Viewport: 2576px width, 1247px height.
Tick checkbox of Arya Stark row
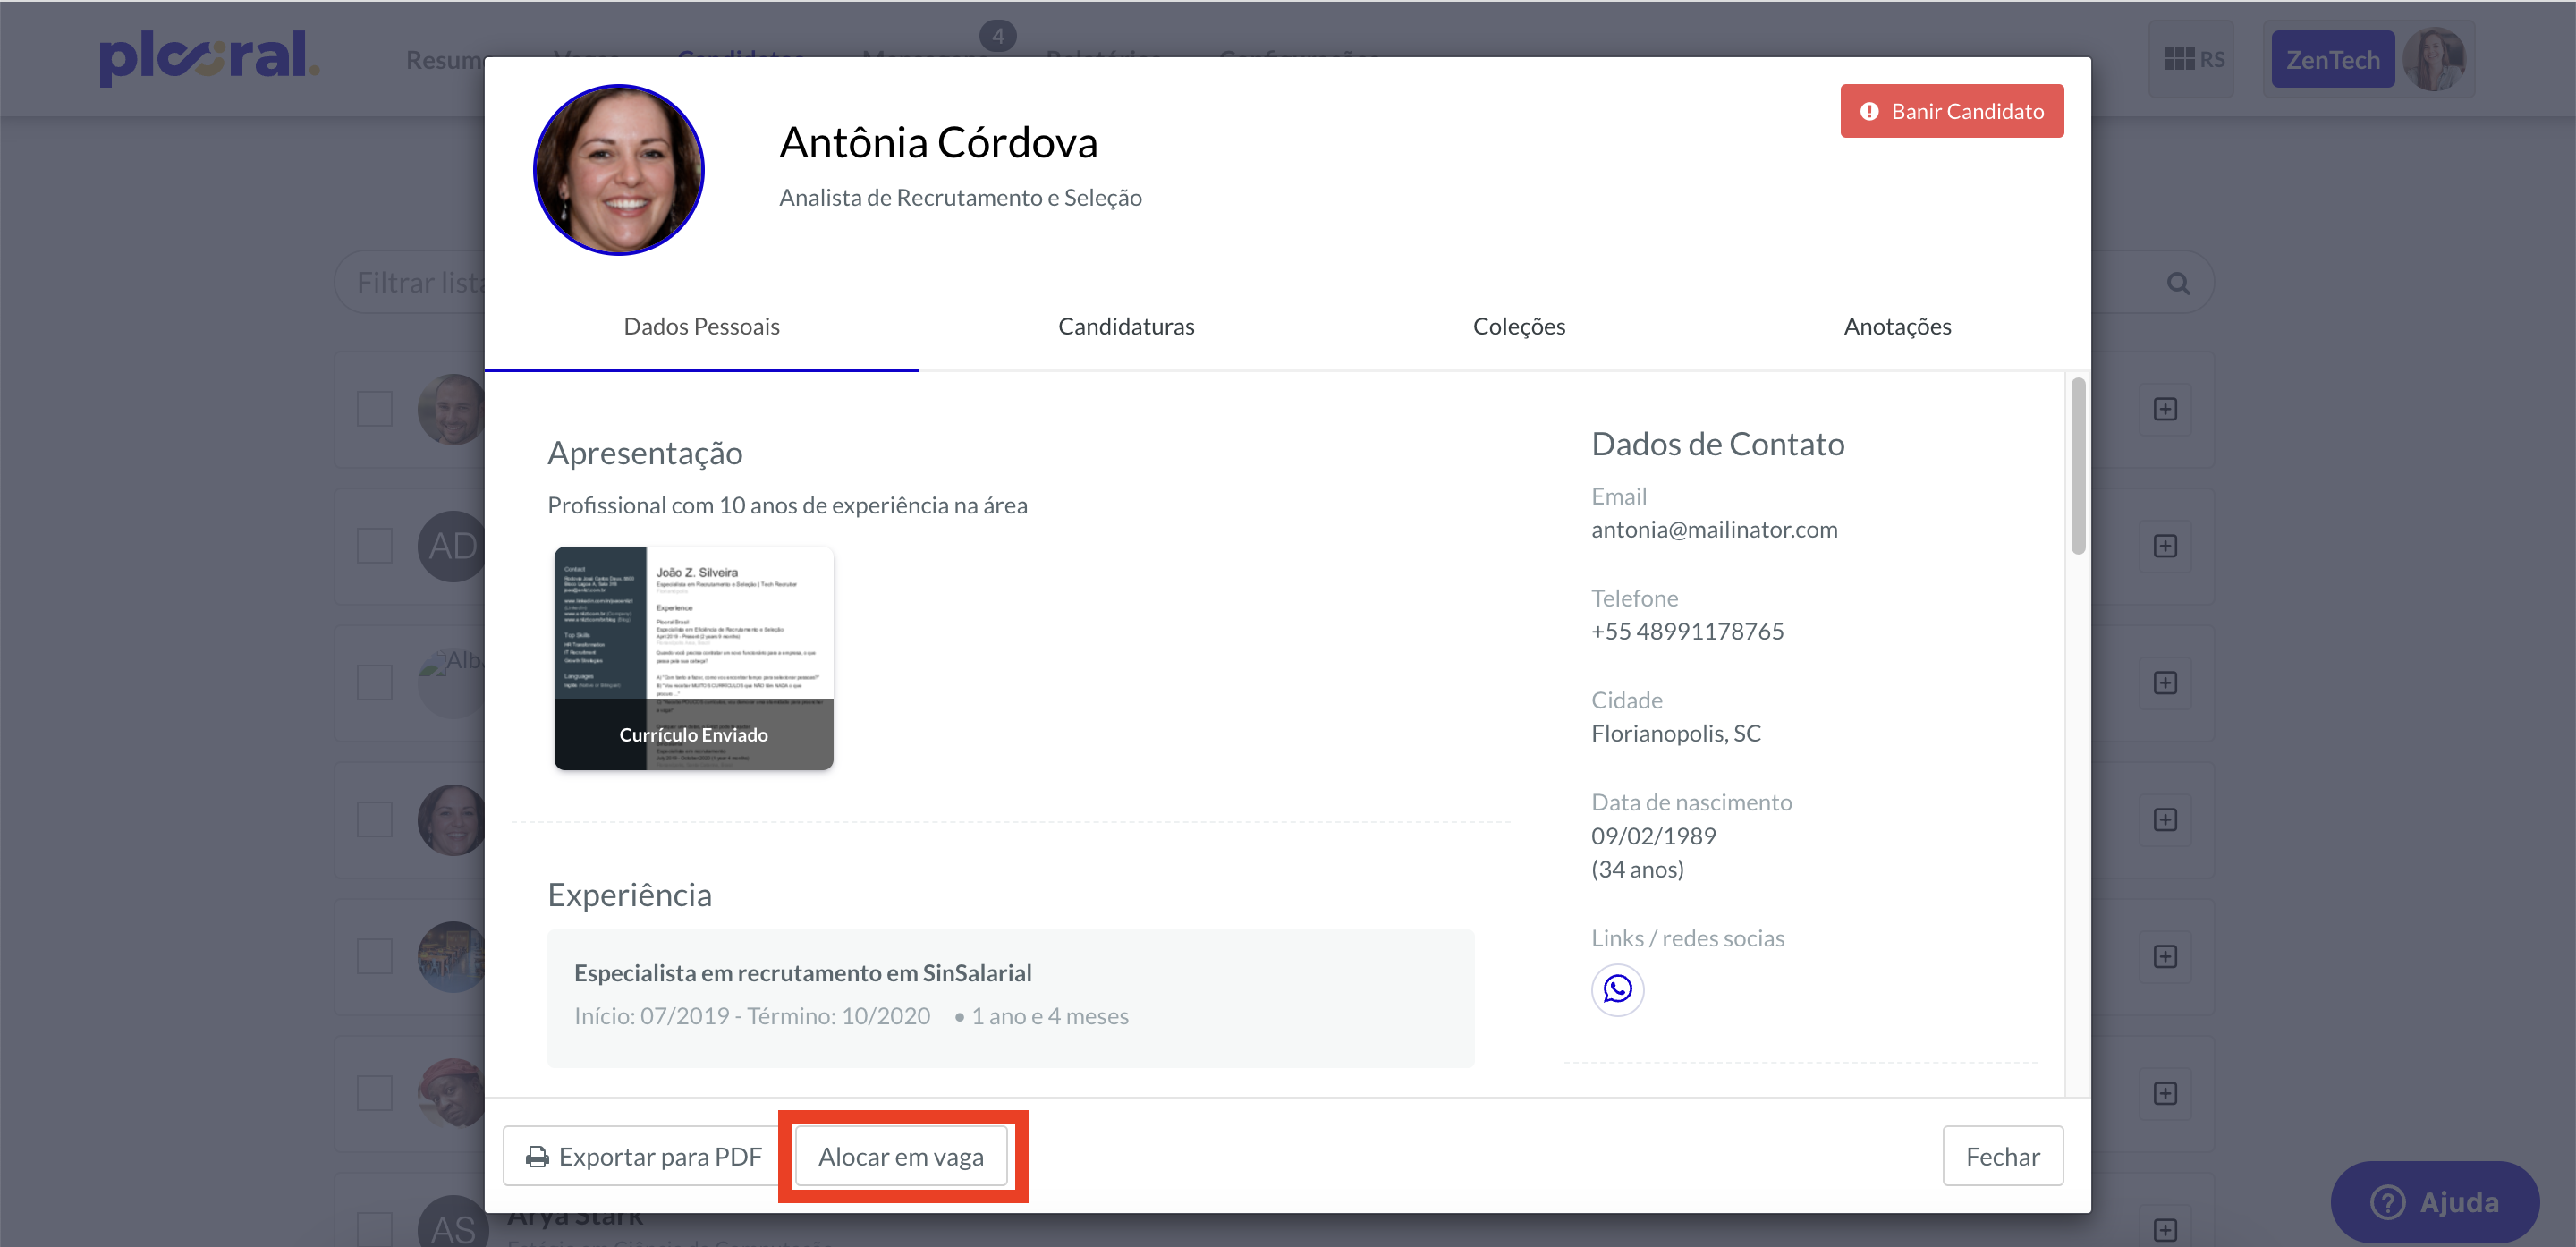(374, 1230)
